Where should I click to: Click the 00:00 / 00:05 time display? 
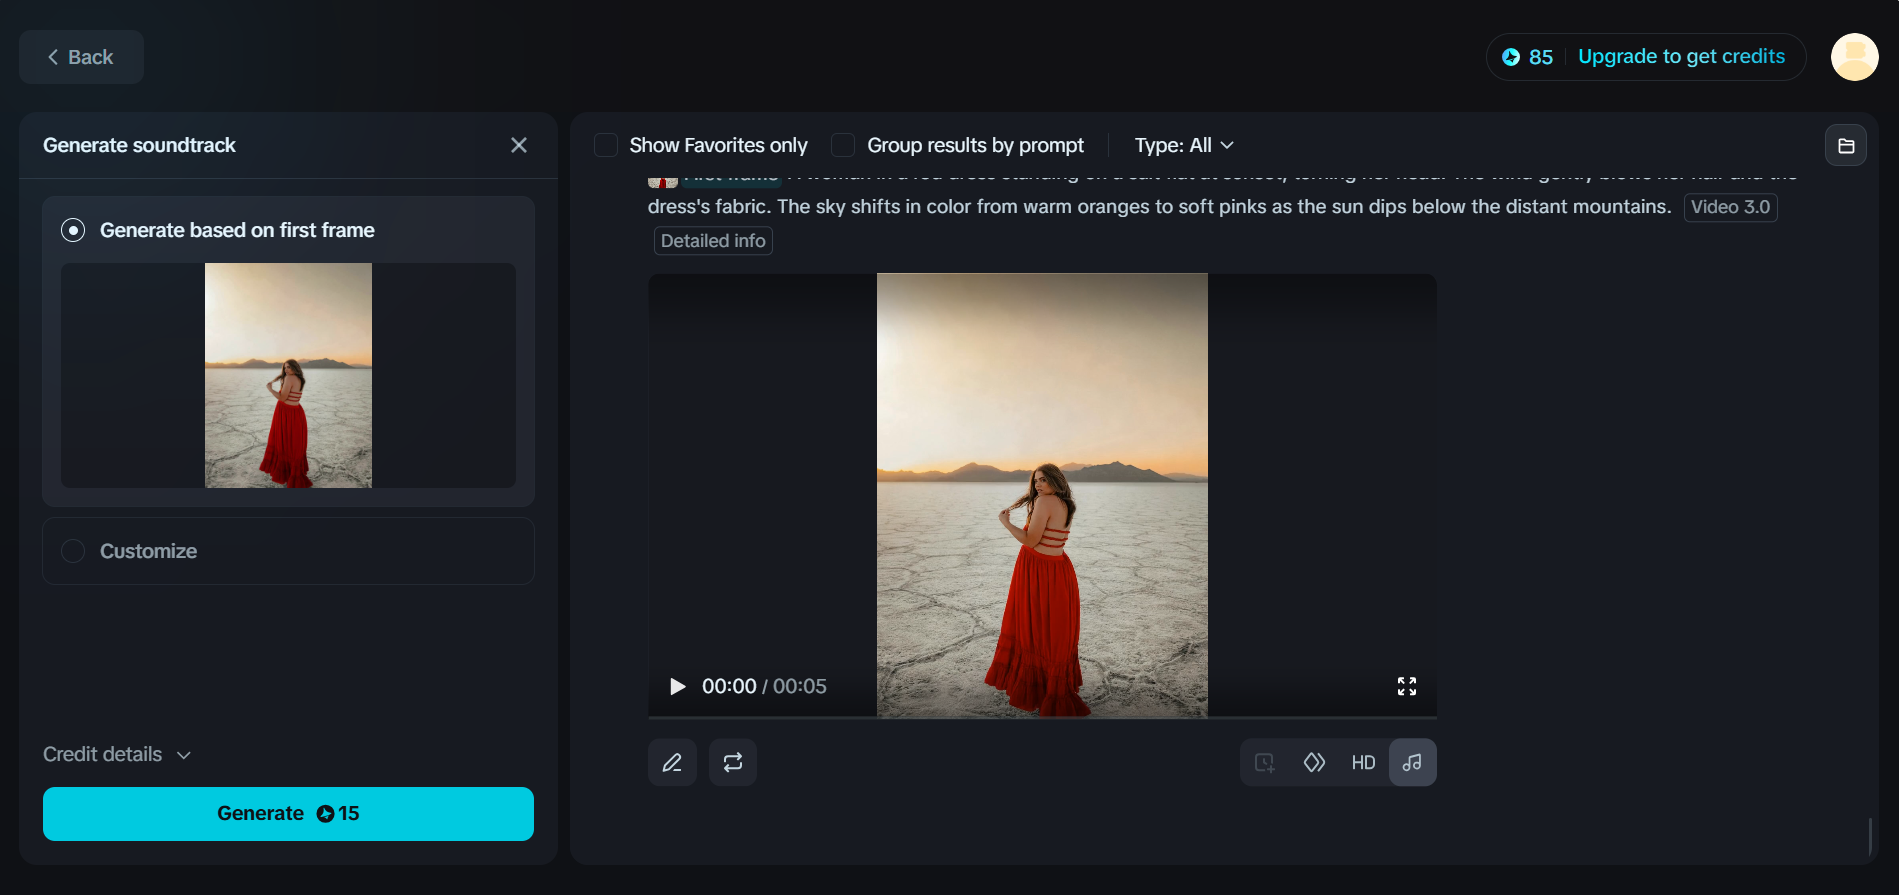click(764, 686)
